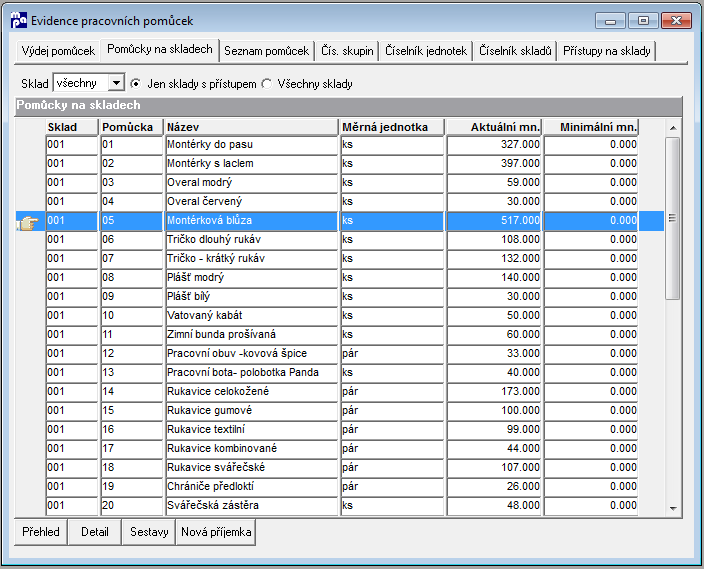This screenshot has height=569, width=704.
Task: Click the application icon in title bar
Action: point(19,20)
